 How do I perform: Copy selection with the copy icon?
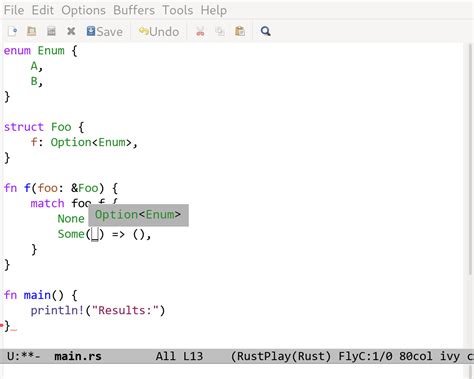tap(220, 31)
